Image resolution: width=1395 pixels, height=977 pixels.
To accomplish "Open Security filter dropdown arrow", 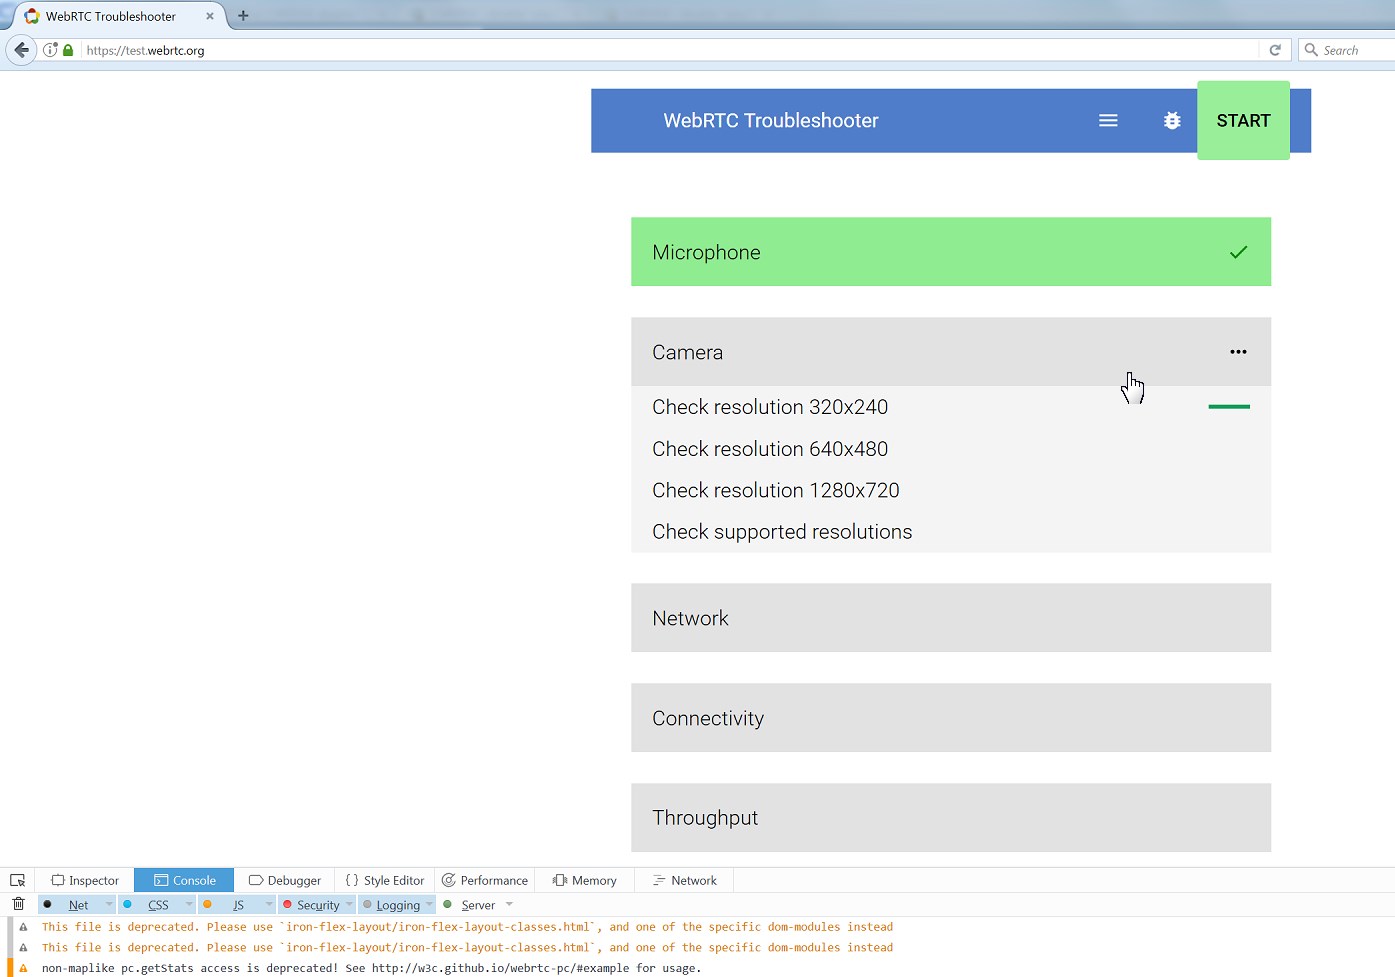I will coord(349,905).
